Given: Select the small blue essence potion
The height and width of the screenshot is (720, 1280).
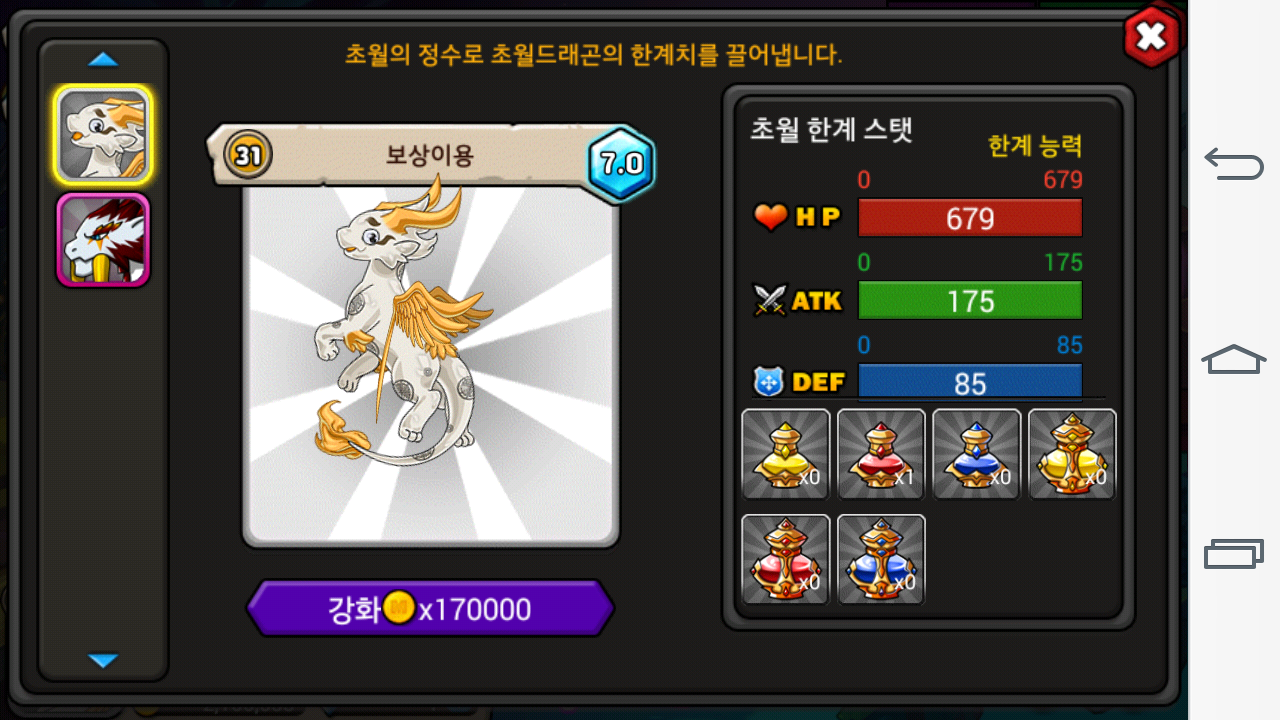Looking at the screenshot, I should click(977, 454).
